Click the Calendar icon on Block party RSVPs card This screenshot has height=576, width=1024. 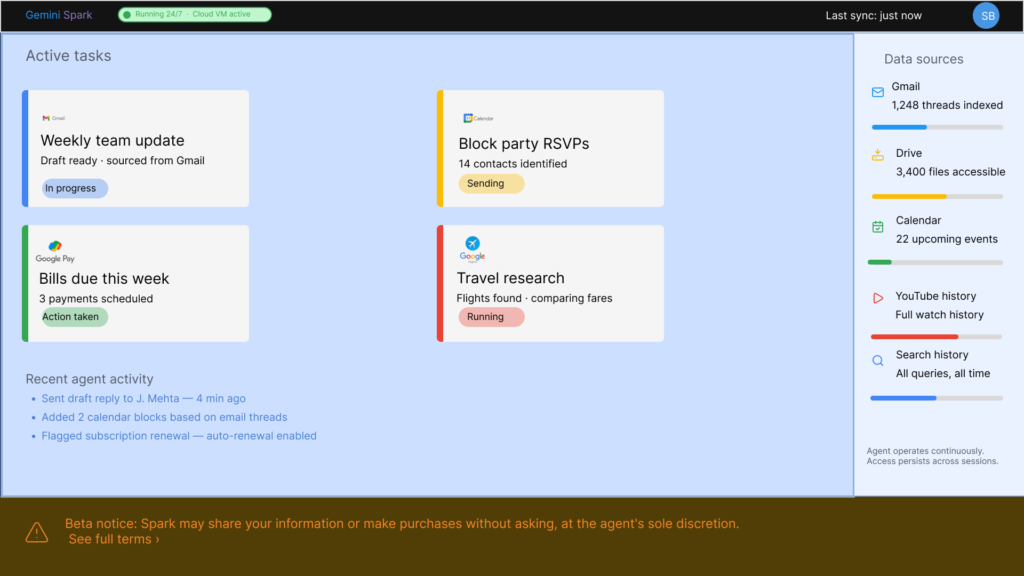point(478,118)
